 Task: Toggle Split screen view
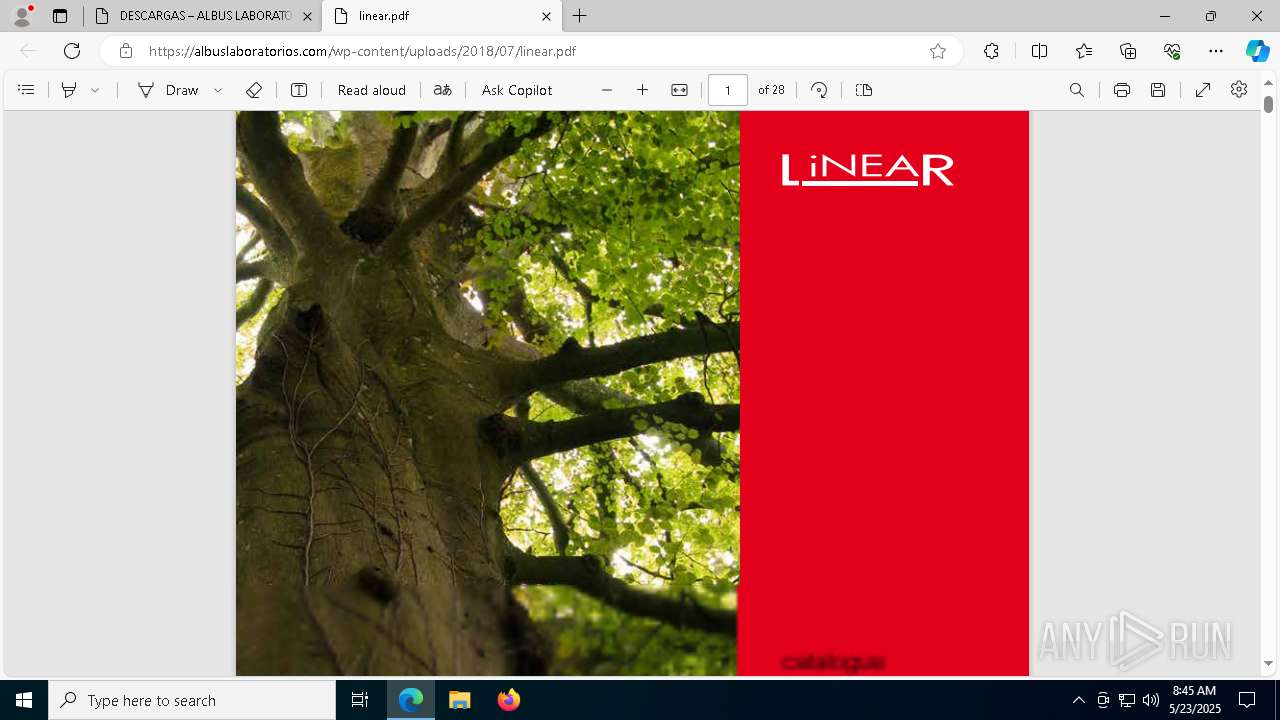(1039, 51)
